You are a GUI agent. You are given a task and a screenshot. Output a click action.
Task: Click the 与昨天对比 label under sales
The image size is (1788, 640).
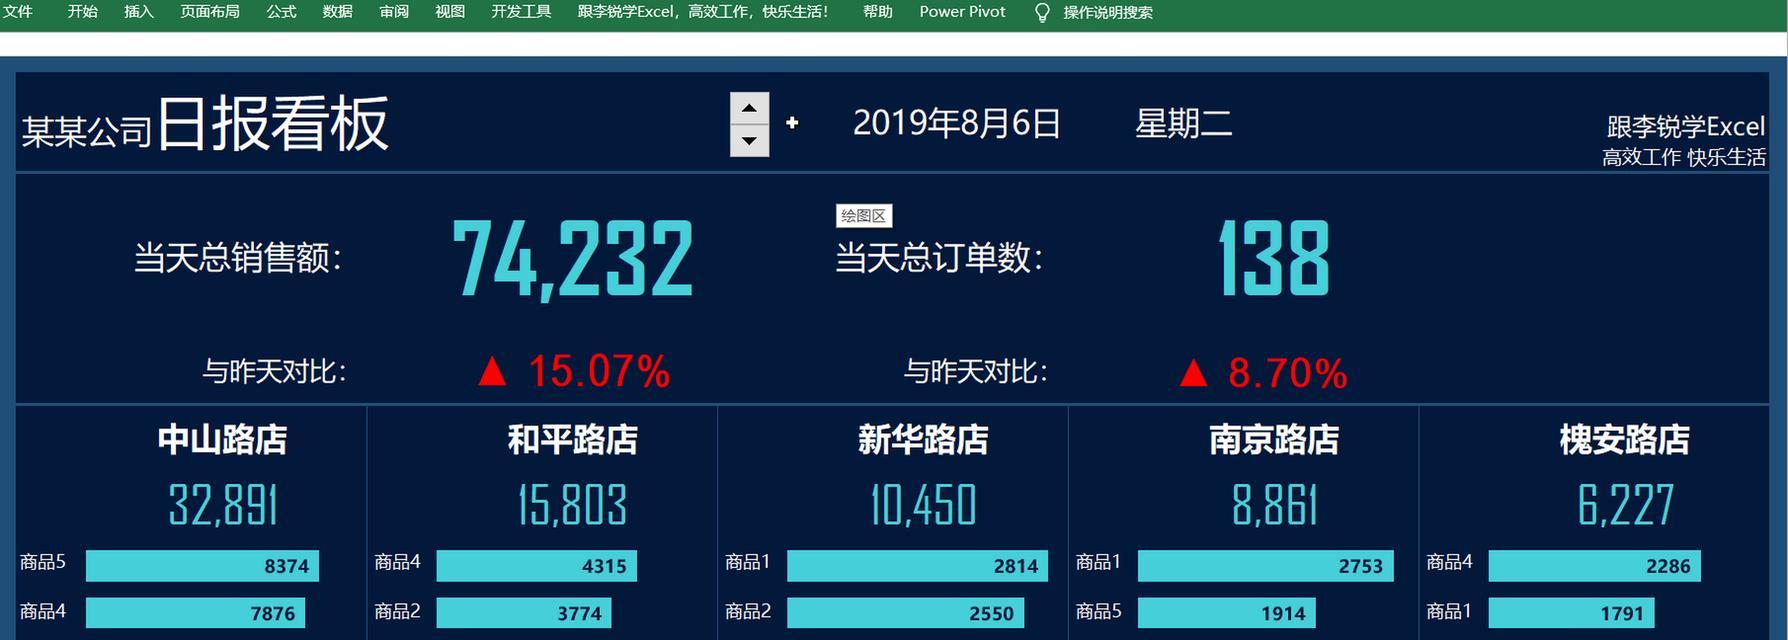274,372
